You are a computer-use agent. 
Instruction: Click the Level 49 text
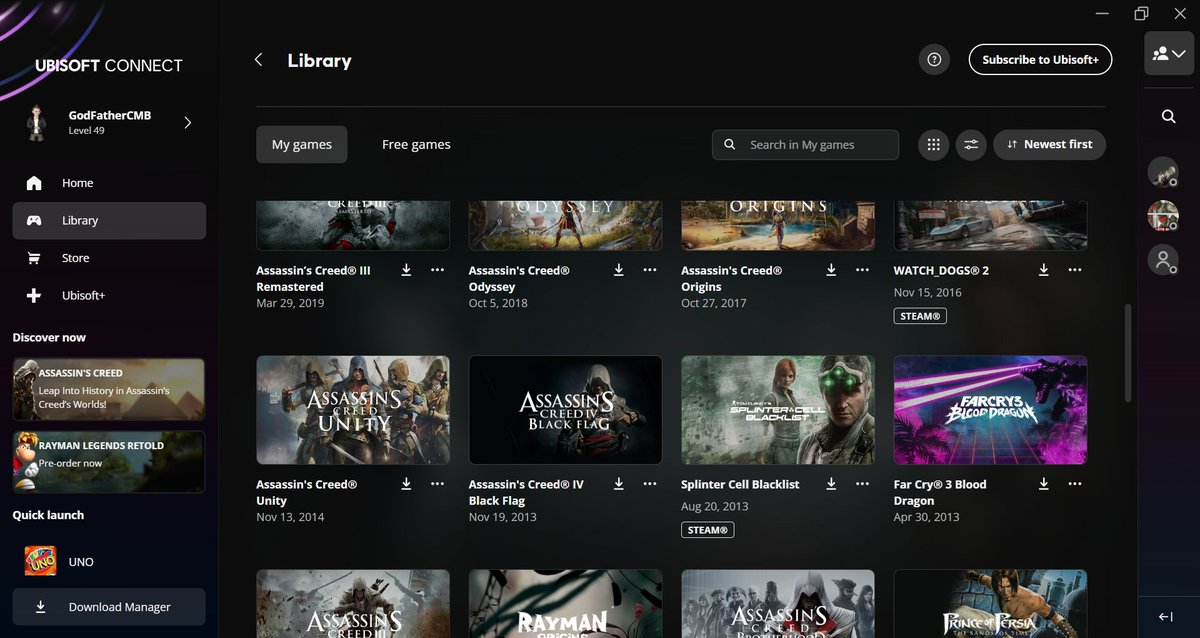[x=87, y=131]
